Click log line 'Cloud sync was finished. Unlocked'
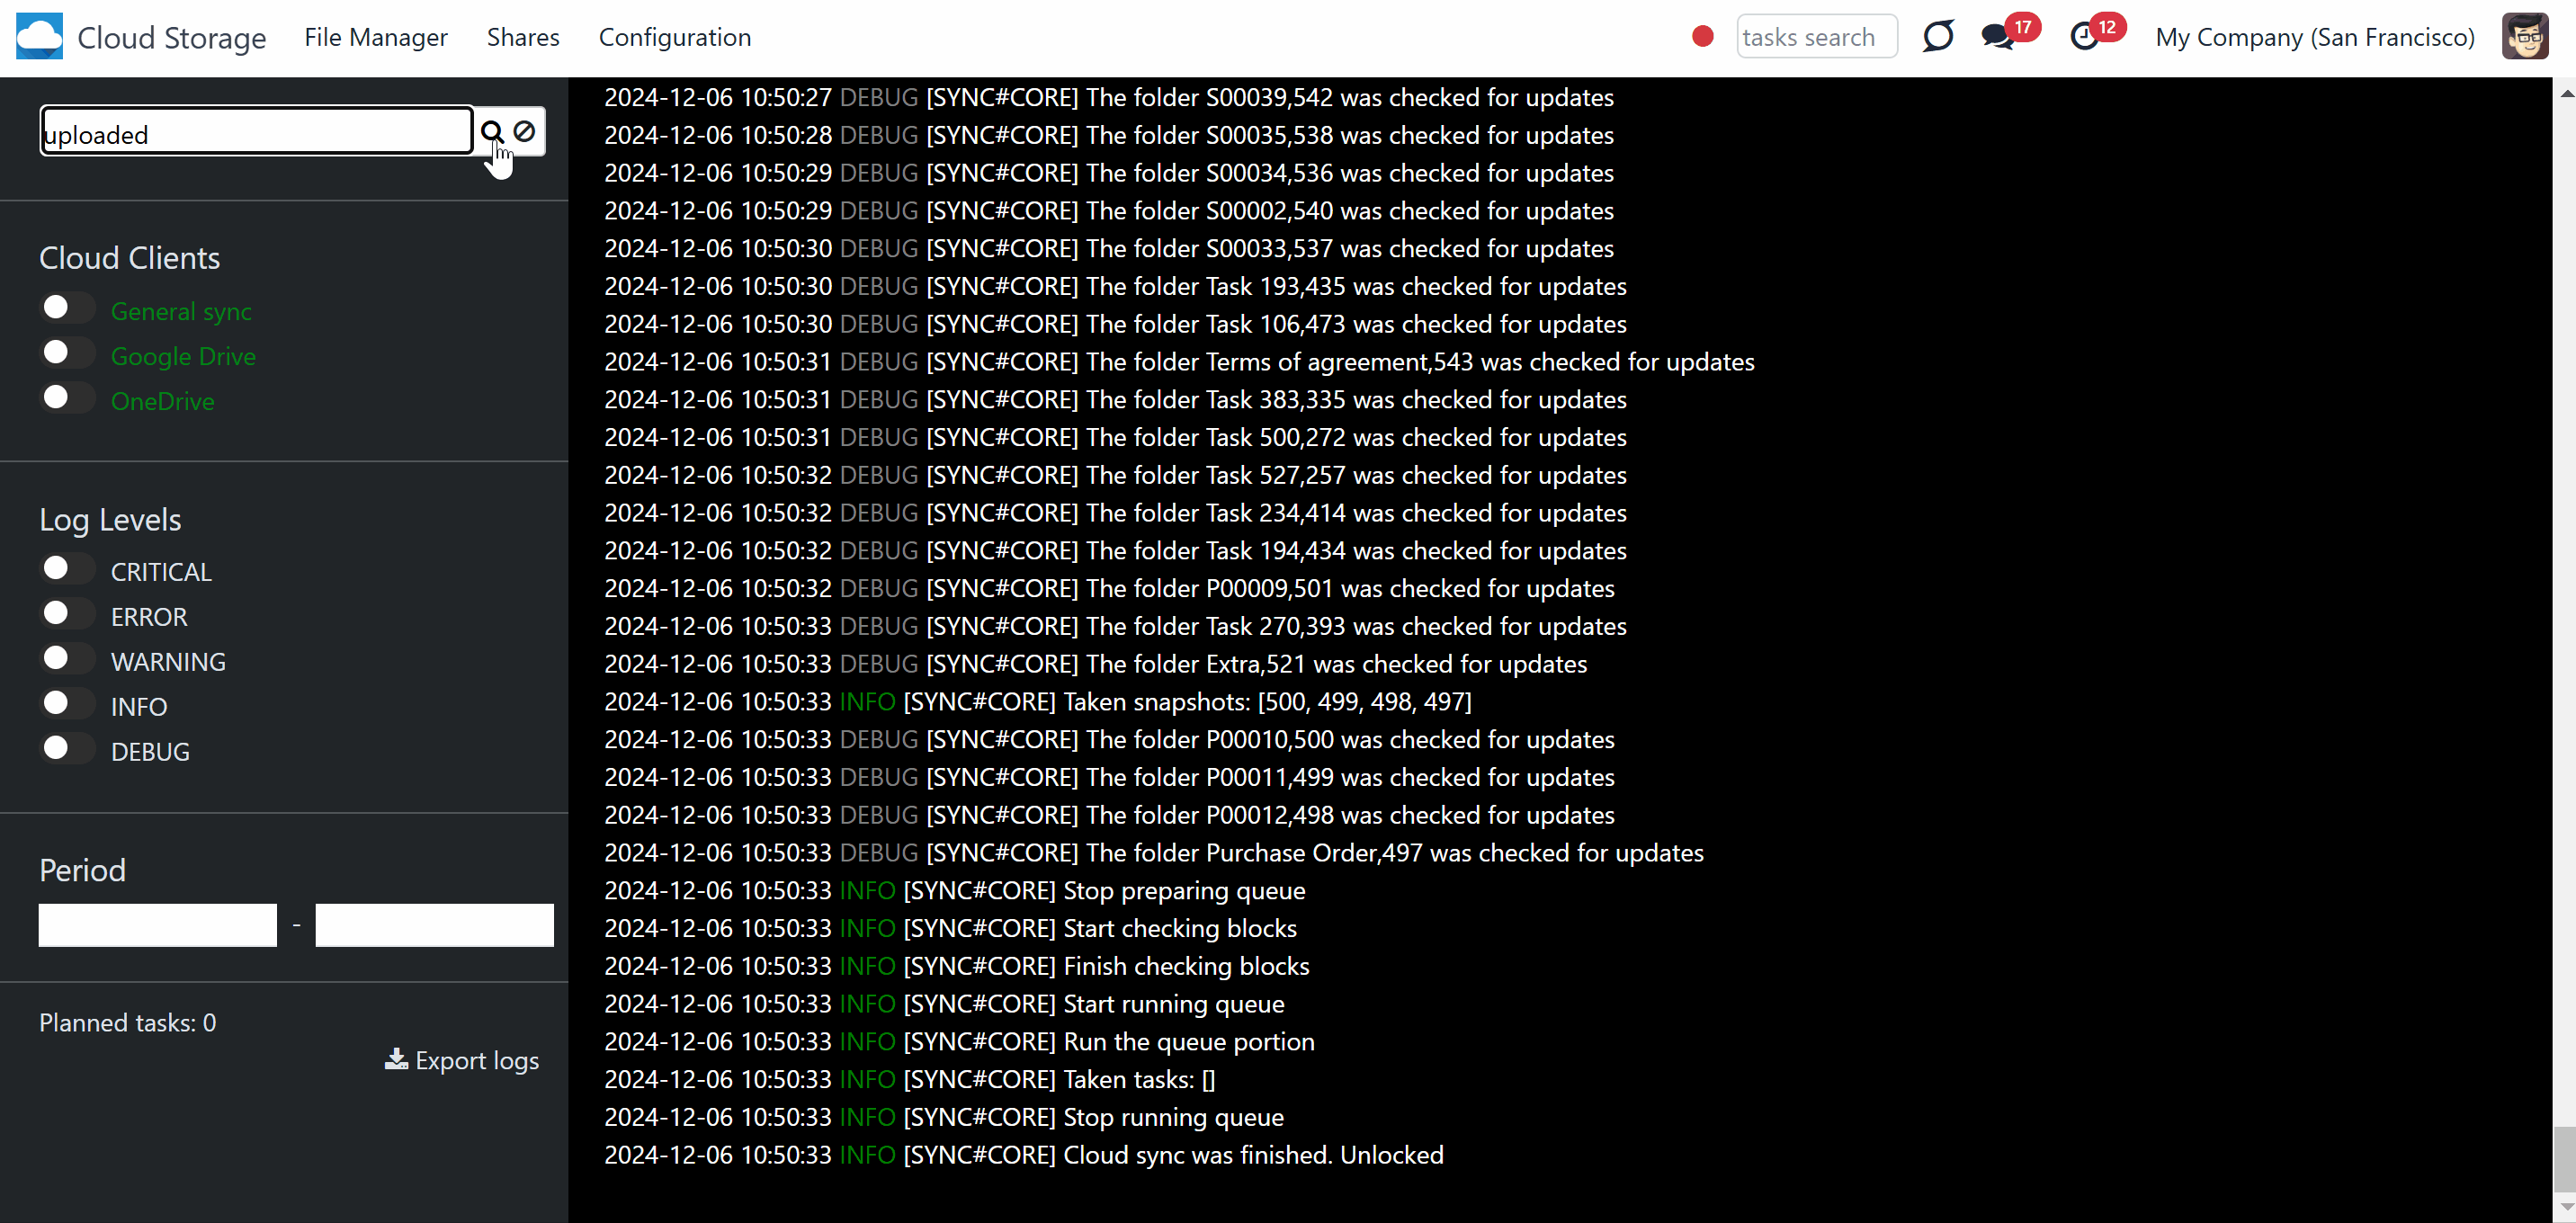The height and width of the screenshot is (1223, 2576). tap(1024, 1155)
